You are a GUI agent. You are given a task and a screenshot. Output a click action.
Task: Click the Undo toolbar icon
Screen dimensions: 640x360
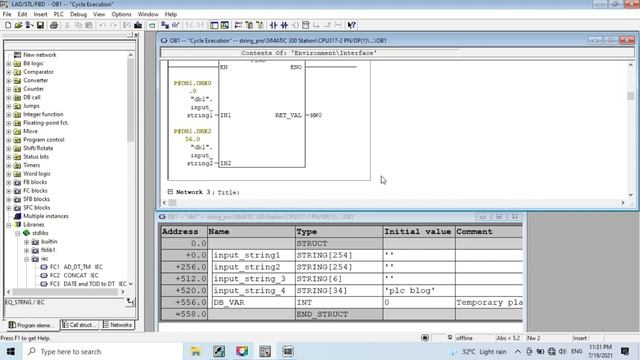tap(102, 25)
